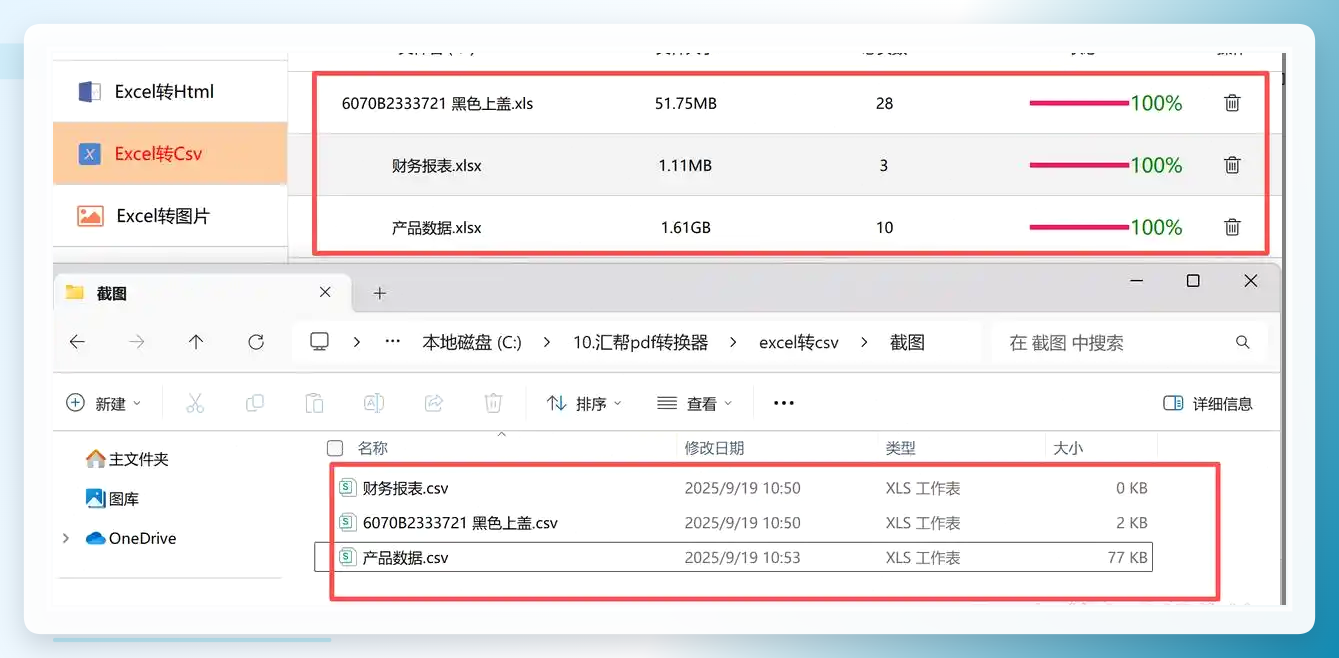Delete the 财务报表.xlsx entry
Screen dimensions: 1339x658
(1233, 165)
